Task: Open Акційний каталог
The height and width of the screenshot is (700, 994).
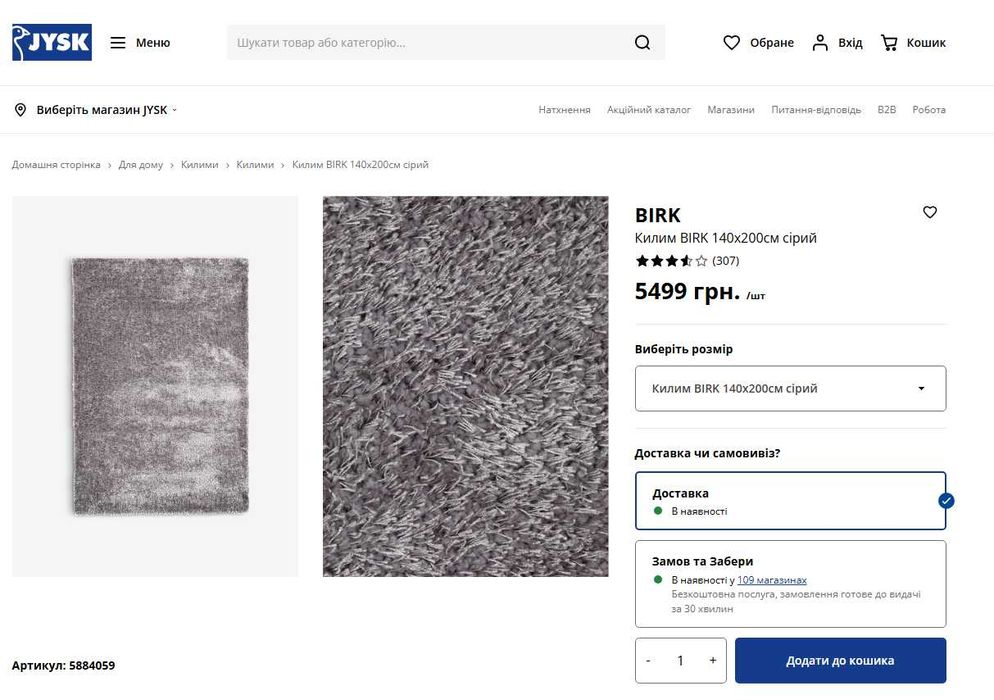Action: 649,110
